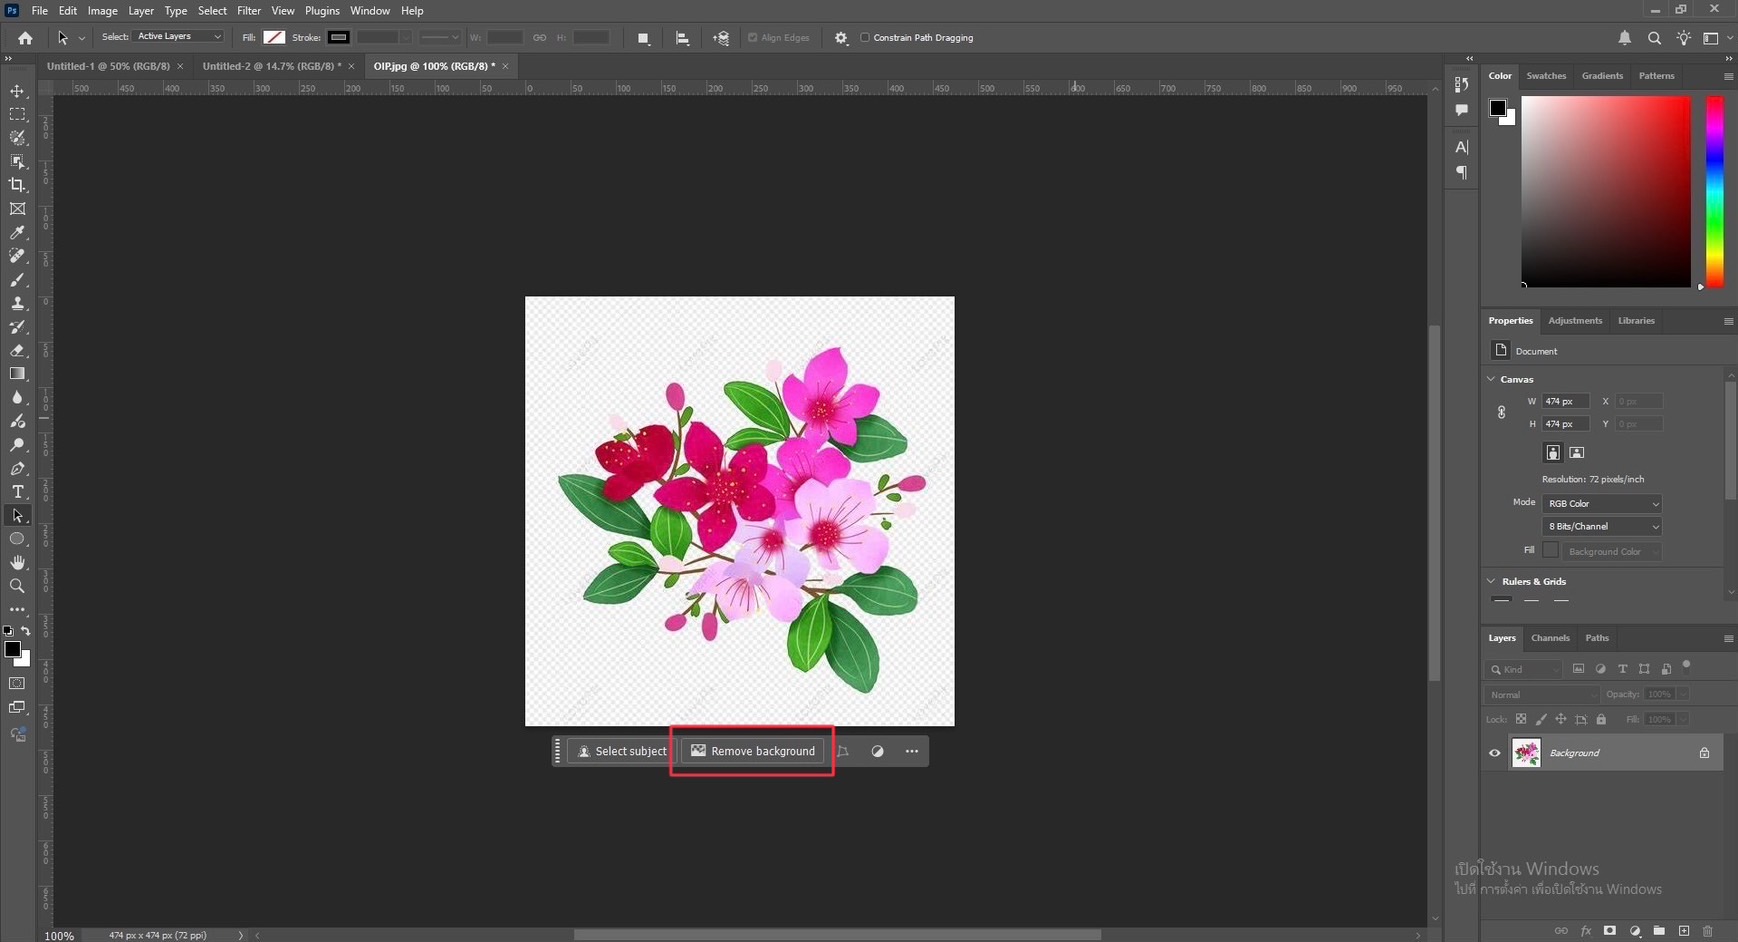Select the Eraser tool
This screenshot has width=1738, height=942.
tap(17, 350)
